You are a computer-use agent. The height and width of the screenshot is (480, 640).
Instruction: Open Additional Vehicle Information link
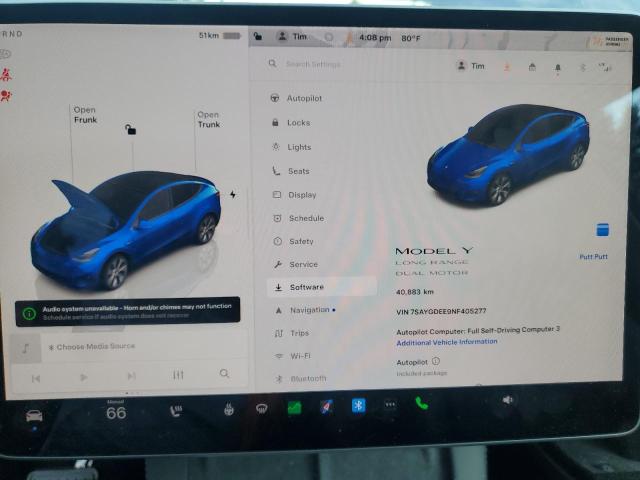447,342
